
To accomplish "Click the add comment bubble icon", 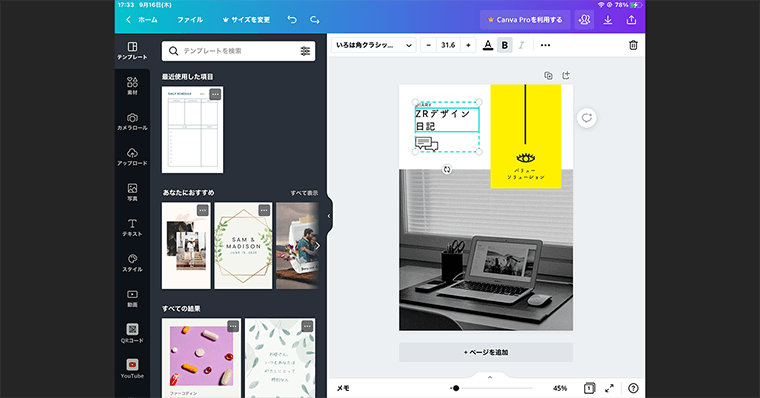I will (x=586, y=118).
